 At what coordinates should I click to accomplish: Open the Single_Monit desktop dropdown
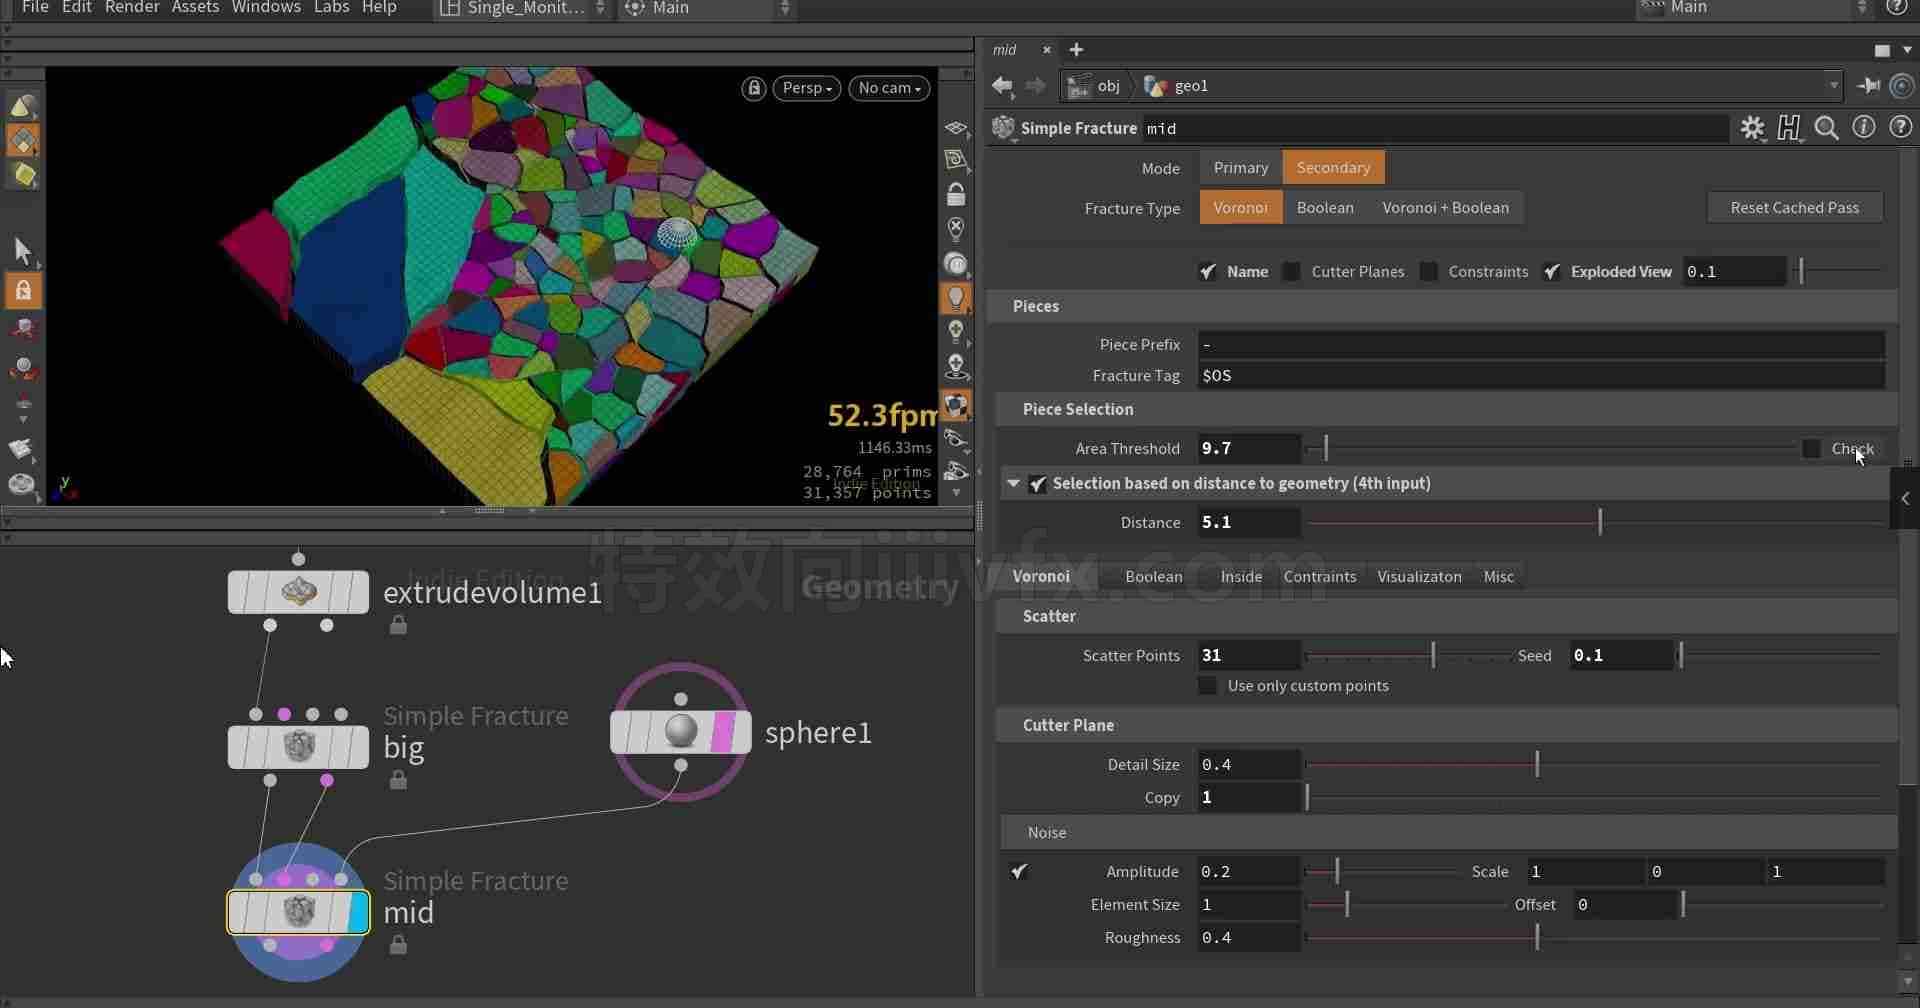coord(523,8)
